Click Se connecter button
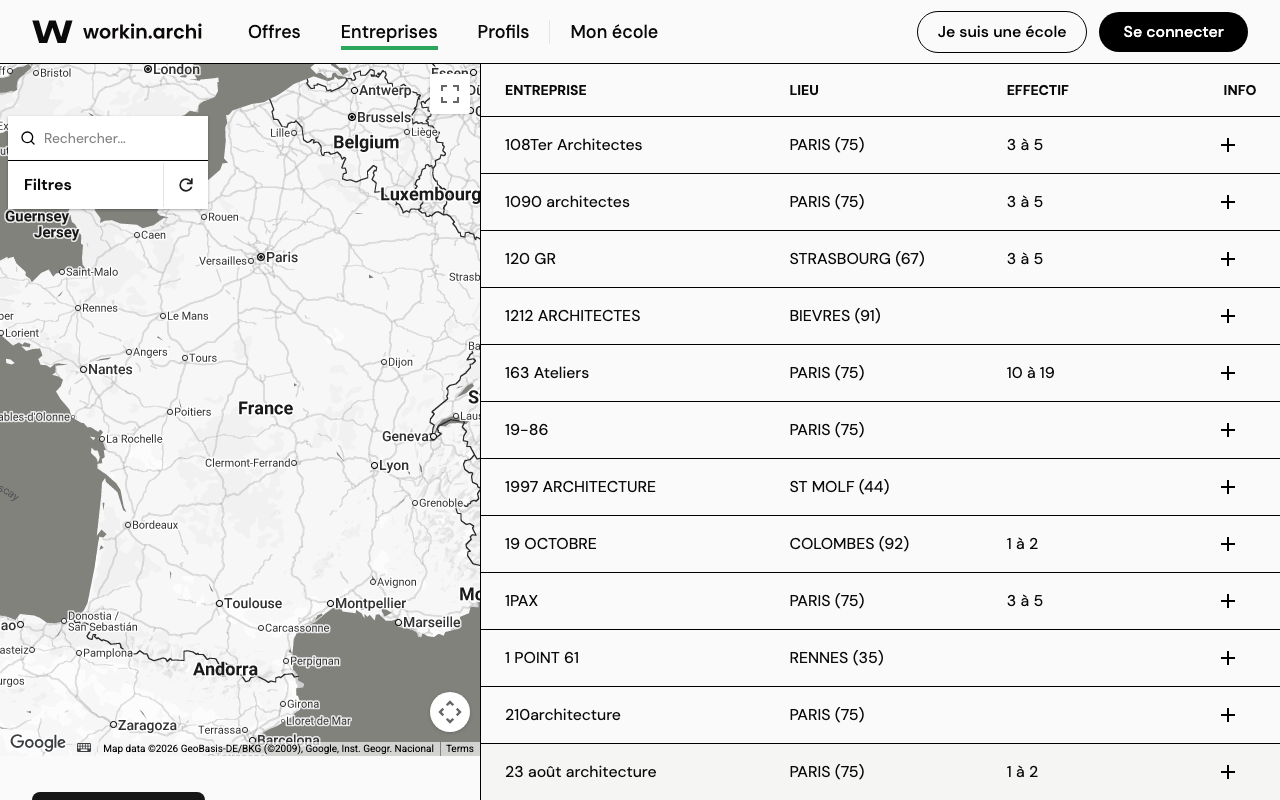1280x800 pixels. tap(1173, 32)
